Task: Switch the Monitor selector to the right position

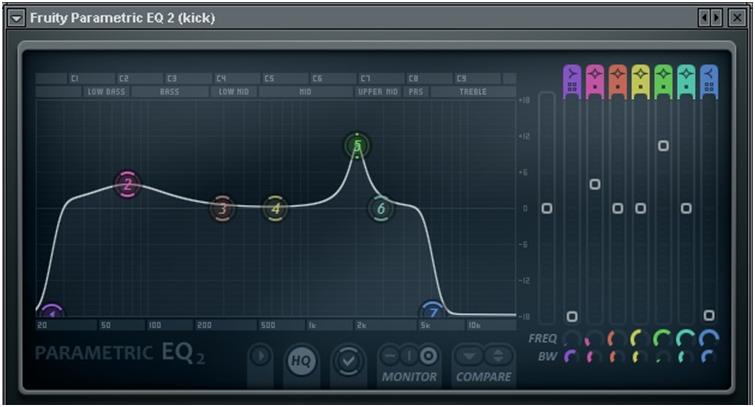Action: pyautogui.click(x=428, y=355)
